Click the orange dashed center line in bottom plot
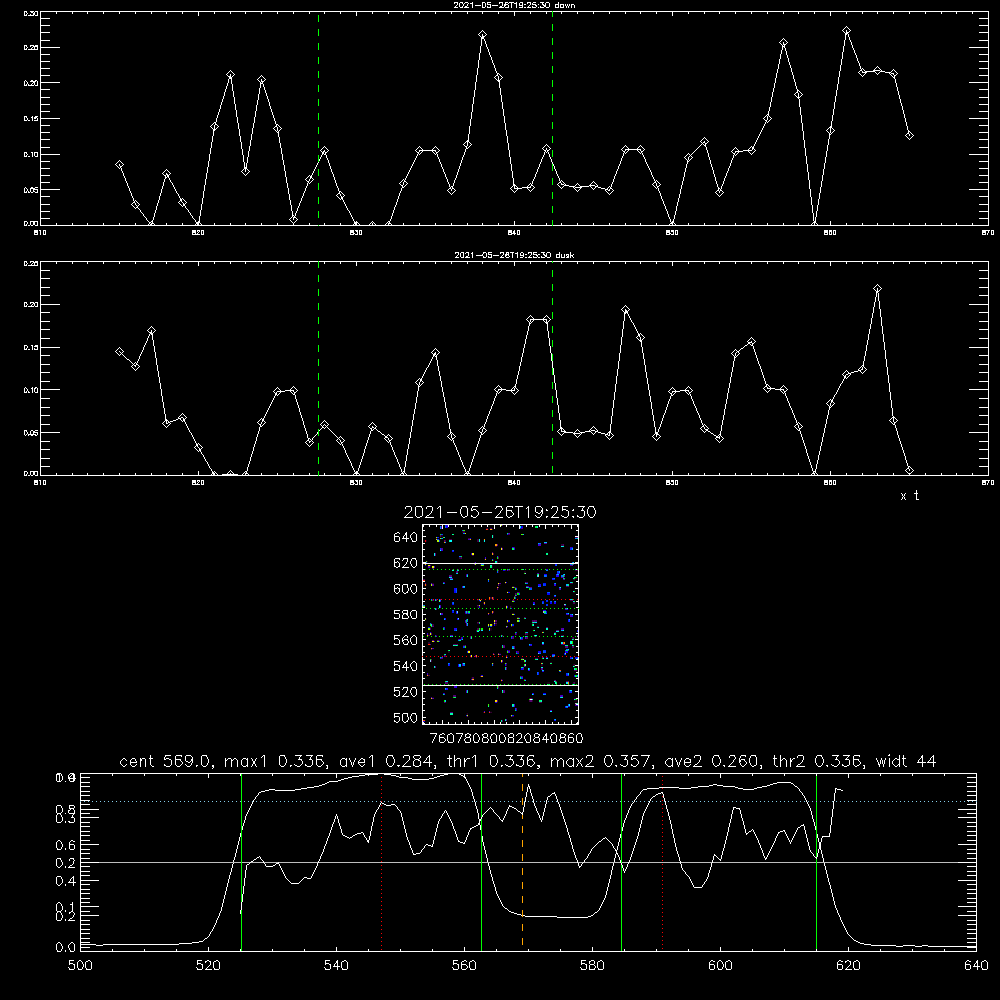This screenshot has width=1000, height=1000. (522, 861)
